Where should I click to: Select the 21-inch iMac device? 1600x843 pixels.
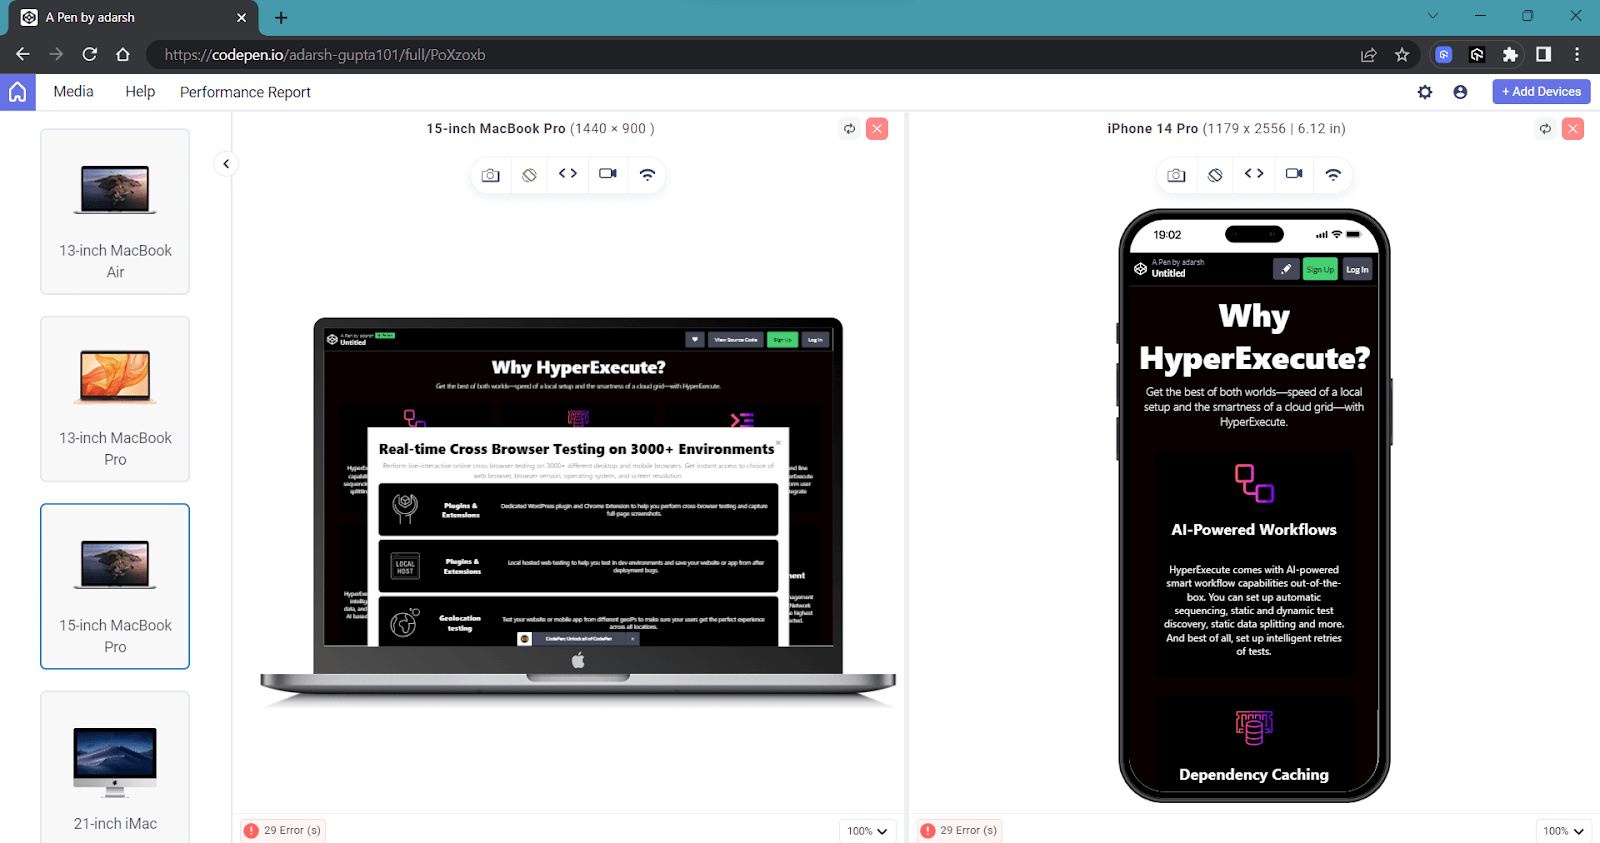pos(115,767)
